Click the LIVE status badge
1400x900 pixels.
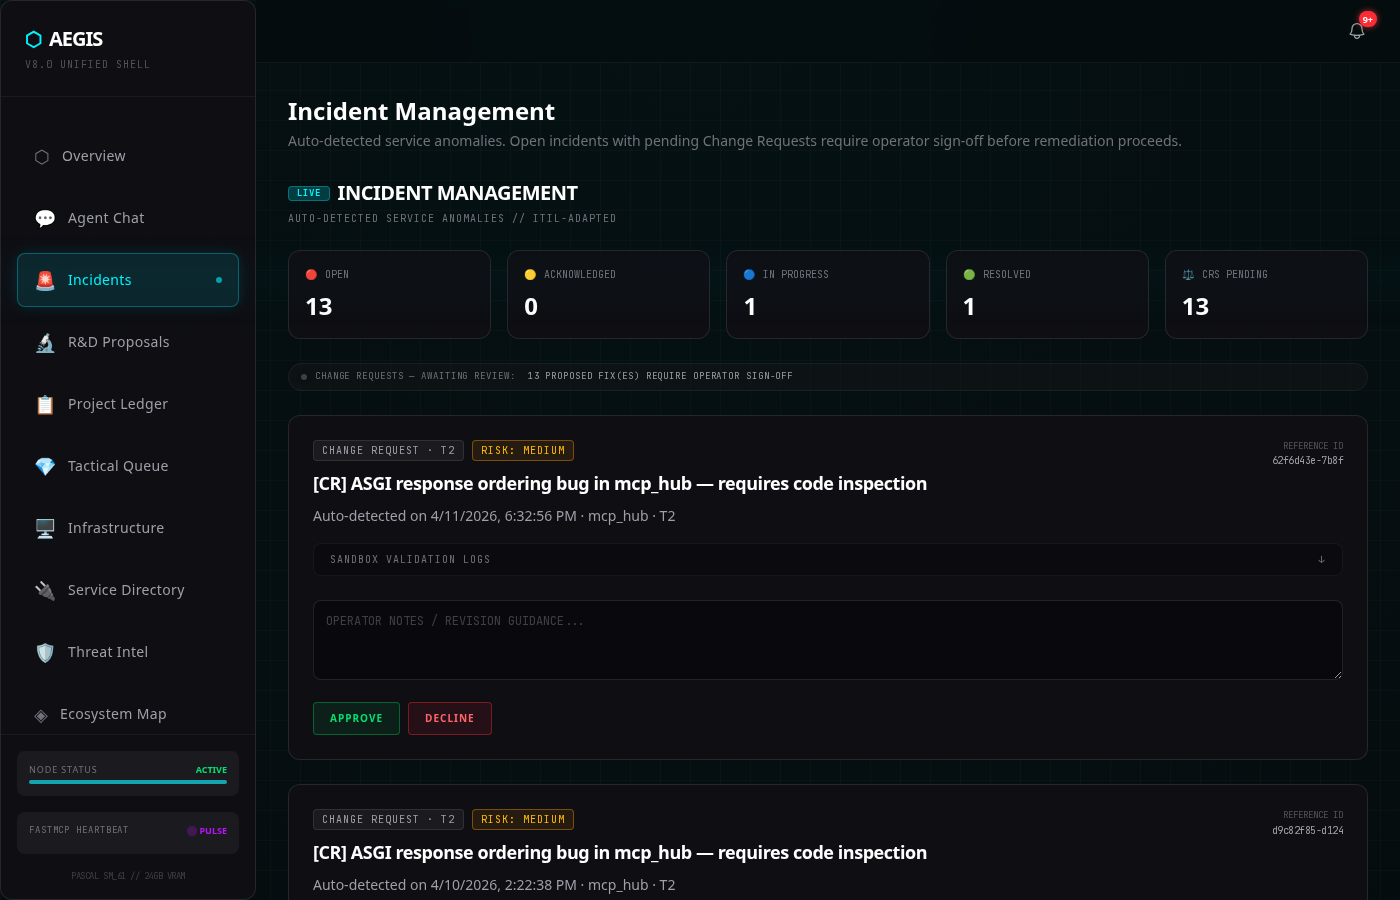[x=309, y=193]
